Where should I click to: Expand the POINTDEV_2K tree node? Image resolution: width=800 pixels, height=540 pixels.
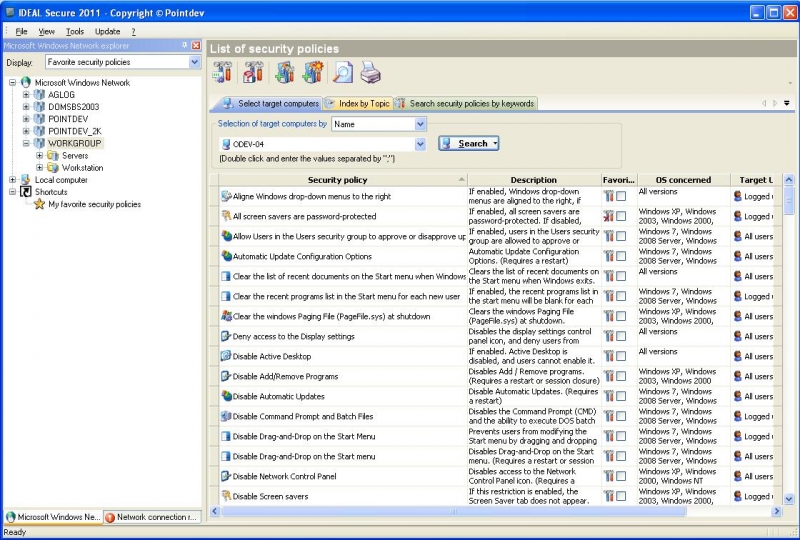click(x=26, y=131)
